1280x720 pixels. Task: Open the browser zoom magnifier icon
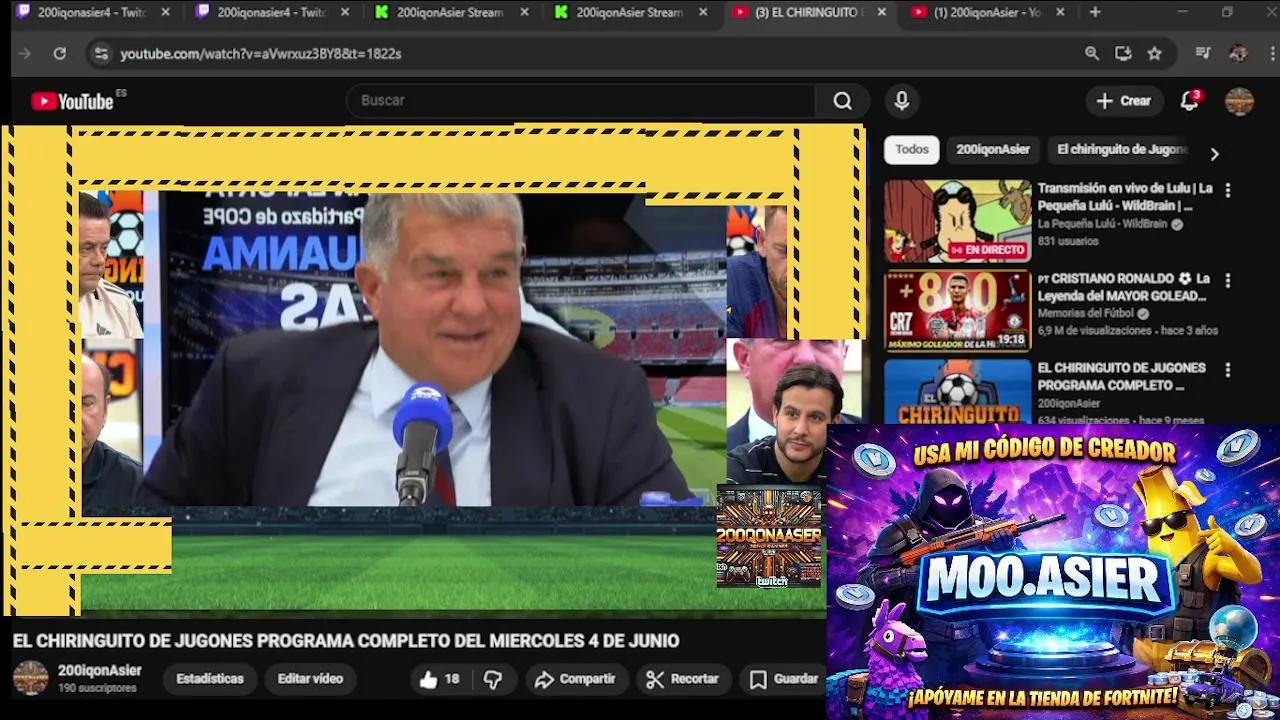tap(1092, 54)
